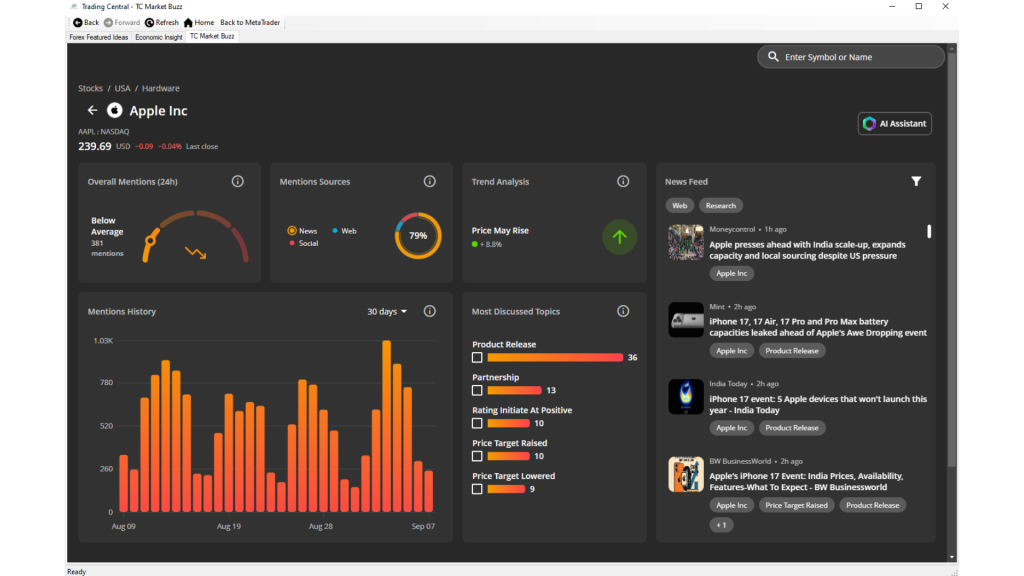Open the News Feed filter funnel

[916, 182]
